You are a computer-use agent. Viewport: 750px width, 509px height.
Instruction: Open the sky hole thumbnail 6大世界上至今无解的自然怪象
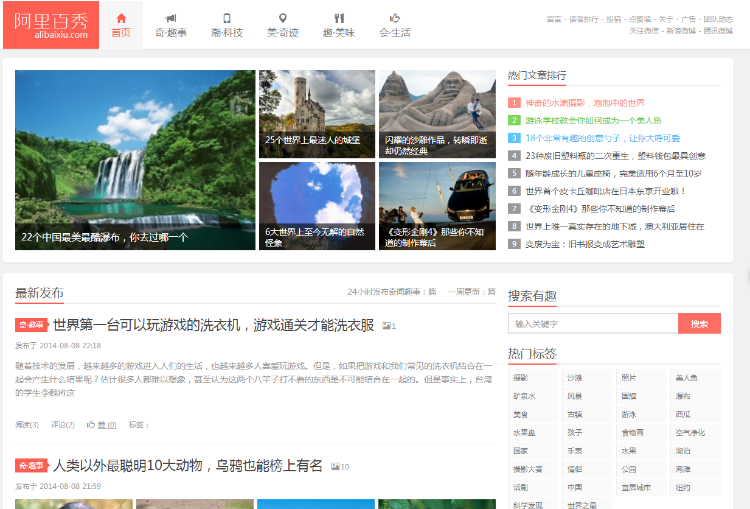317,206
